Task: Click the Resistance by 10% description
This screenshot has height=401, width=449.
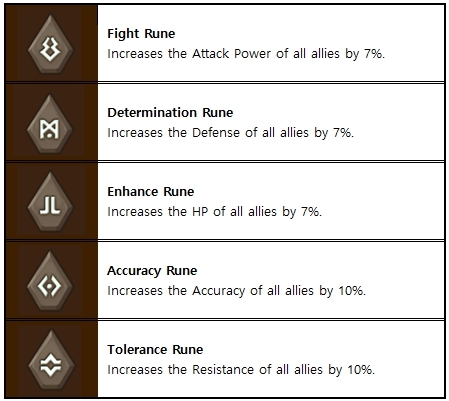Action: [x=241, y=370]
